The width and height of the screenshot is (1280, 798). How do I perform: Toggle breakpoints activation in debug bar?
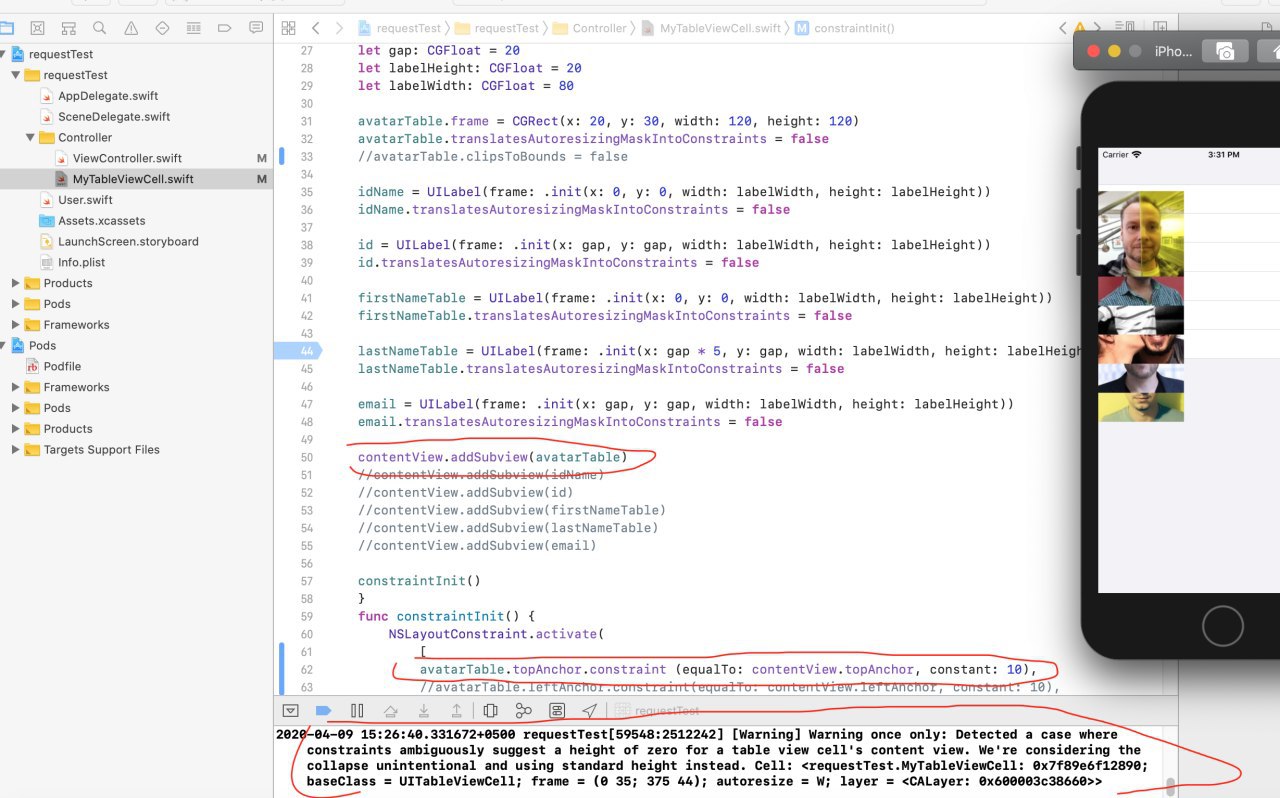[x=323, y=710]
